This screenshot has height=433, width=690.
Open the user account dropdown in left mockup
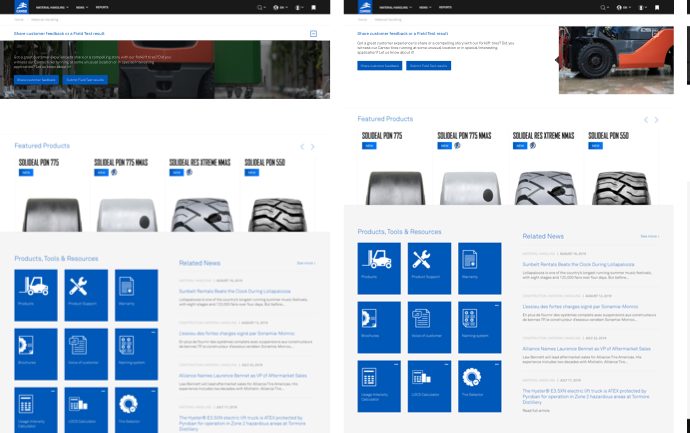[299, 7]
